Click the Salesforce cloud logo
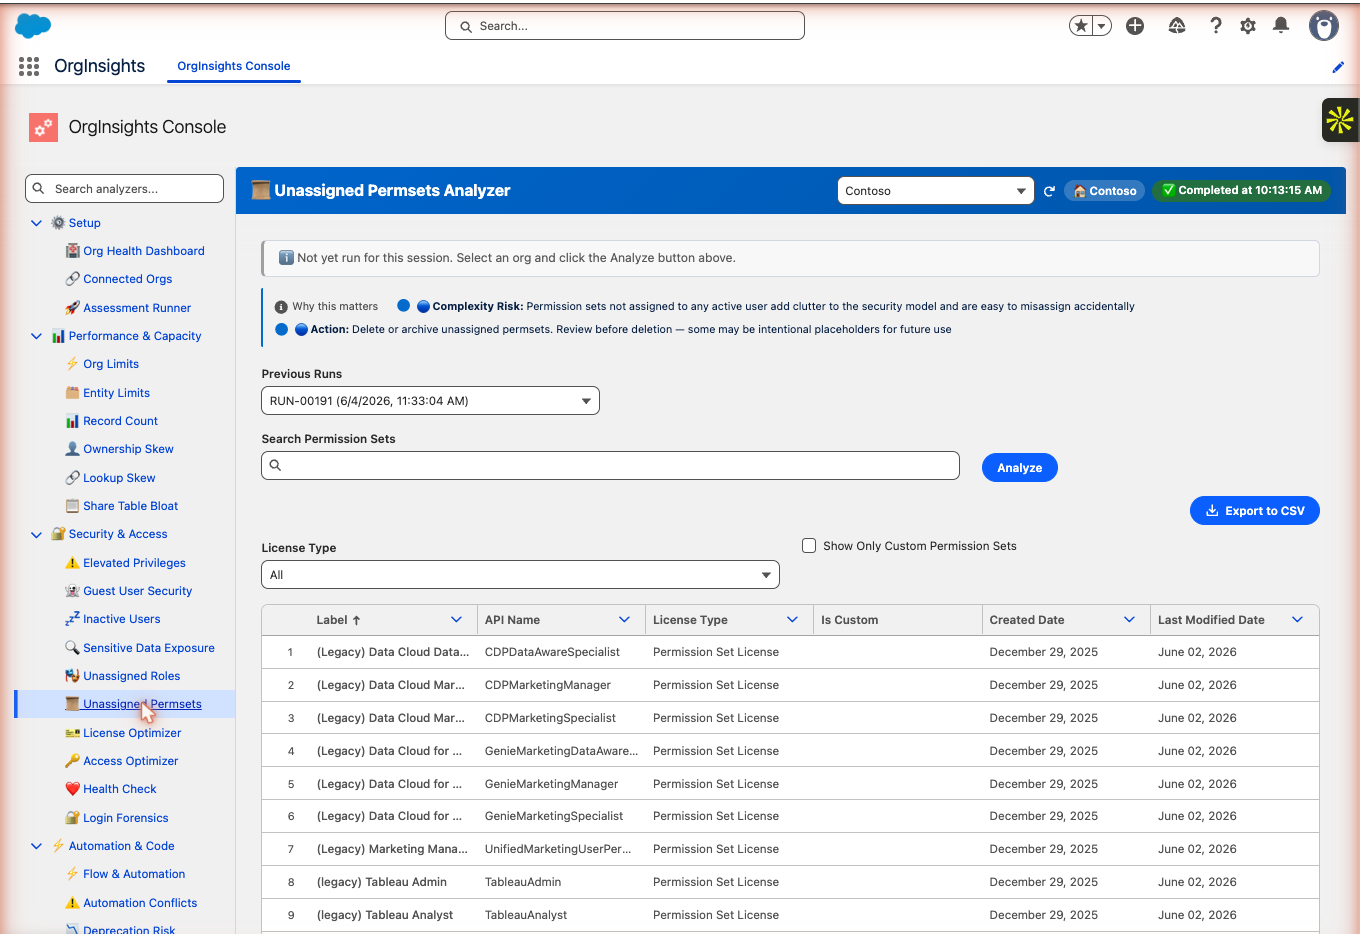Screen dimensions: 1360x934 click(x=33, y=26)
